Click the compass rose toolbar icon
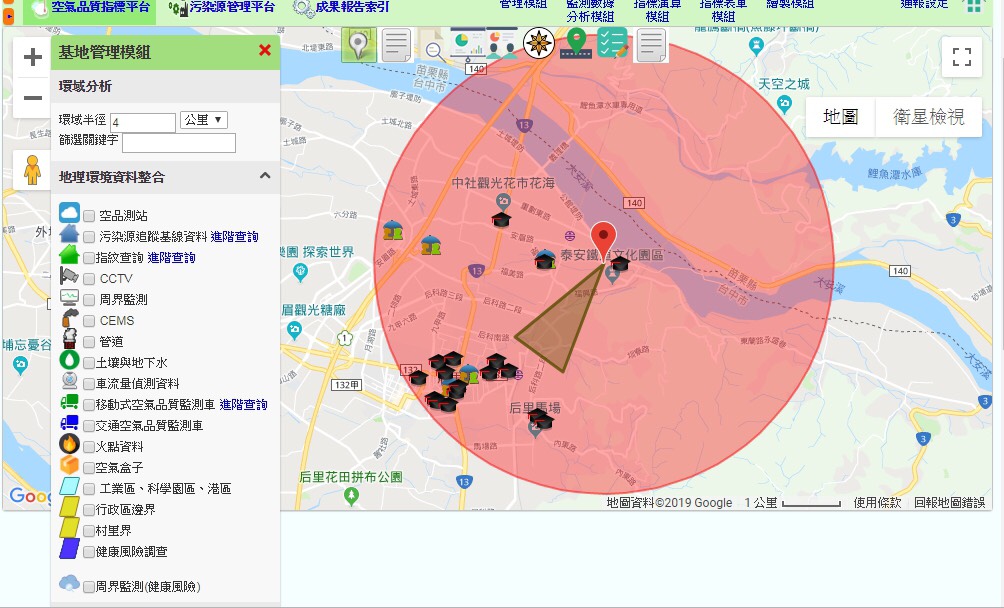1004x608 pixels. [539, 43]
